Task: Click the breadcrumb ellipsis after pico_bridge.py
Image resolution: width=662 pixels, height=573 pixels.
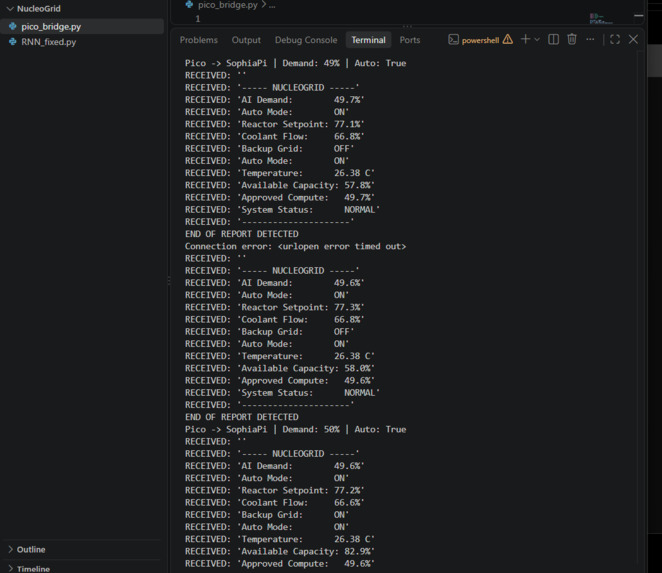Action: (272, 5)
